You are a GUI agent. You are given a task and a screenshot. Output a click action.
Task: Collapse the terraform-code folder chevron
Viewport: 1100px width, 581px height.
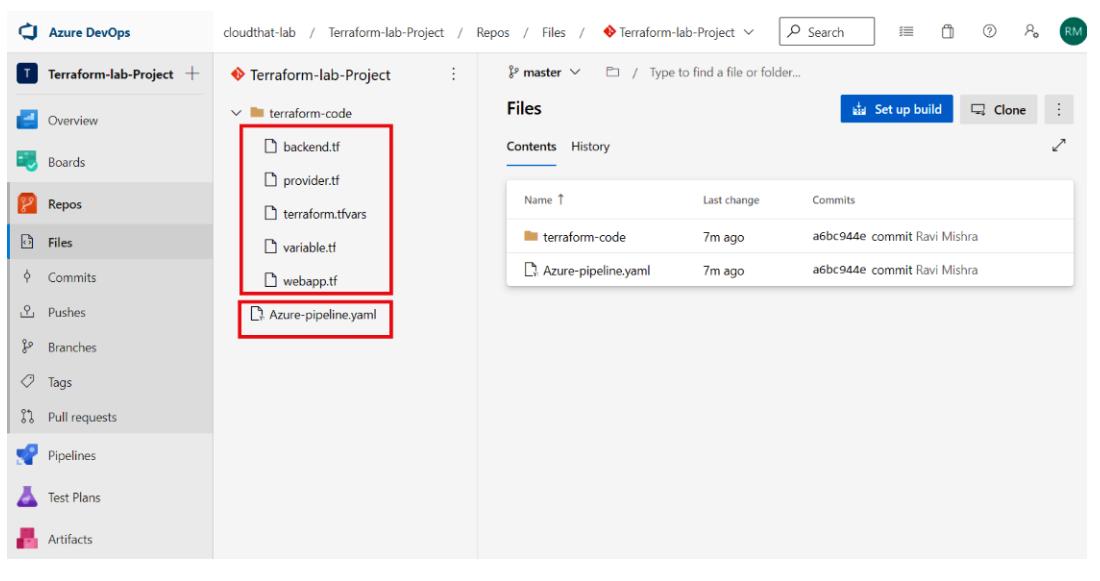tap(236, 113)
